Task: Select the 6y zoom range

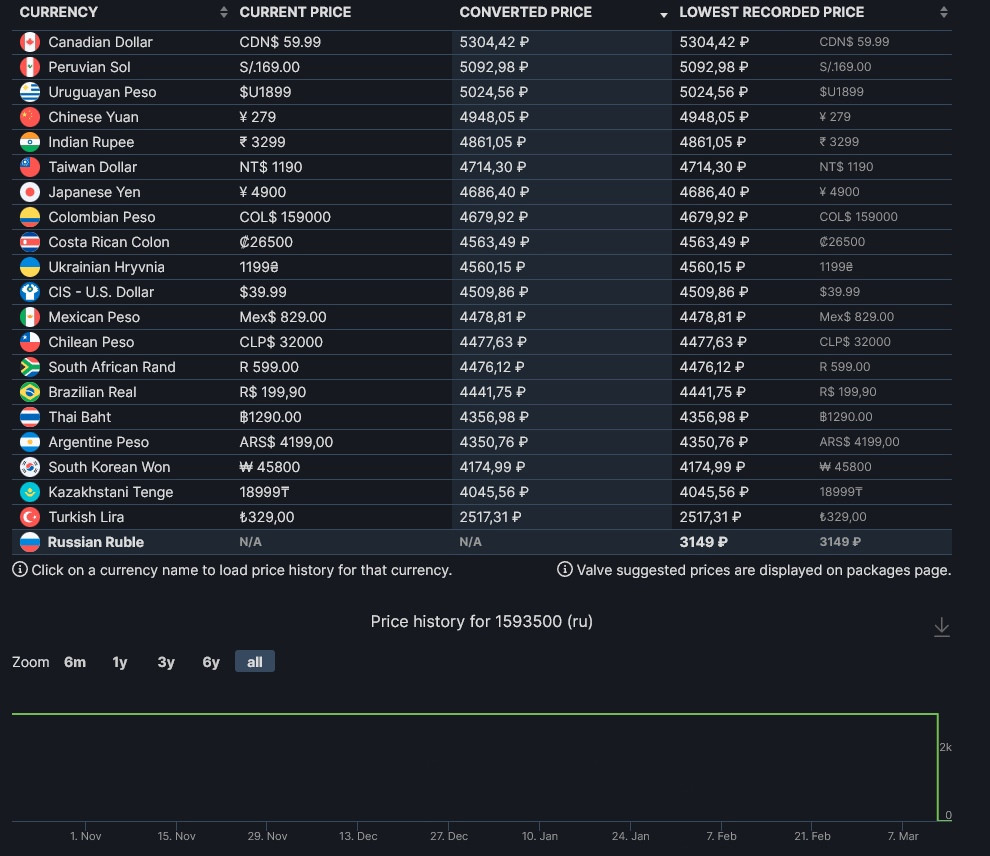Action: tap(211, 662)
